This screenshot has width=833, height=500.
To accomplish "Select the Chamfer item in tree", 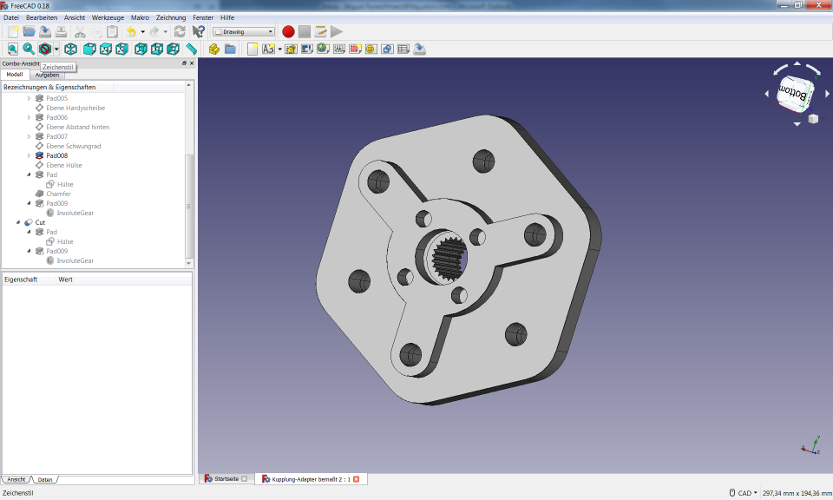I will tap(58, 194).
